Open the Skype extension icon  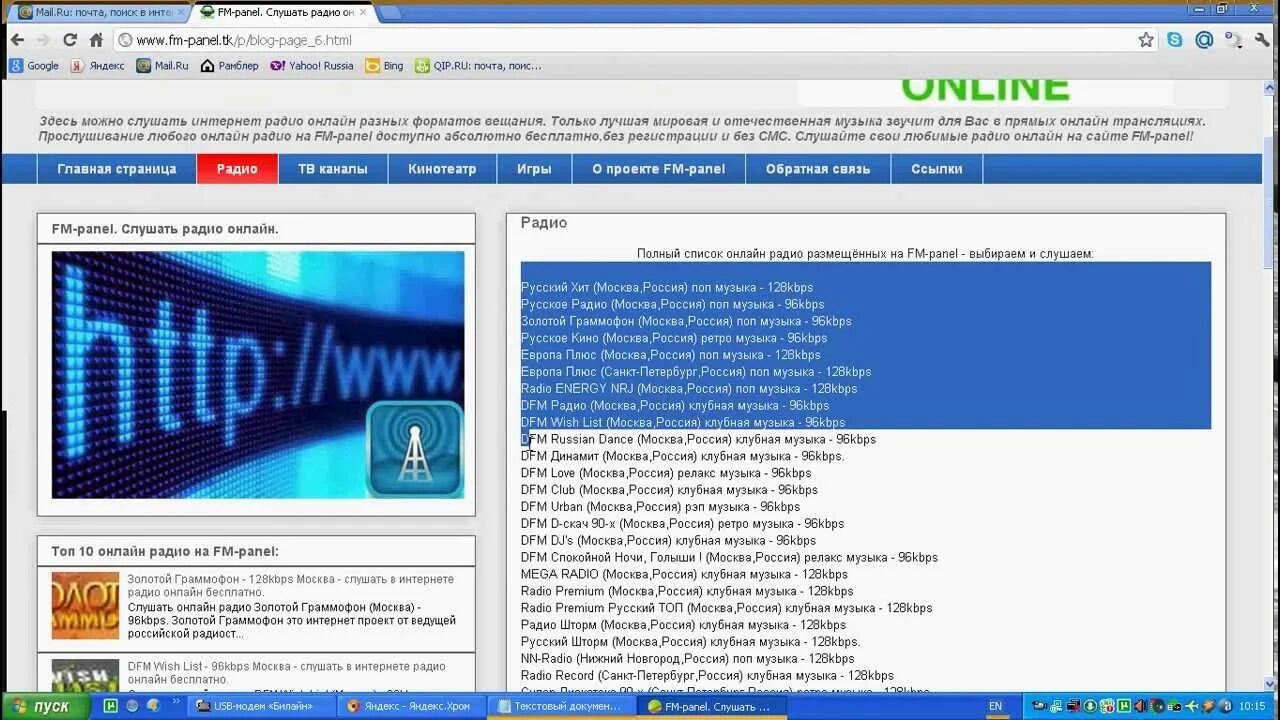[1175, 40]
